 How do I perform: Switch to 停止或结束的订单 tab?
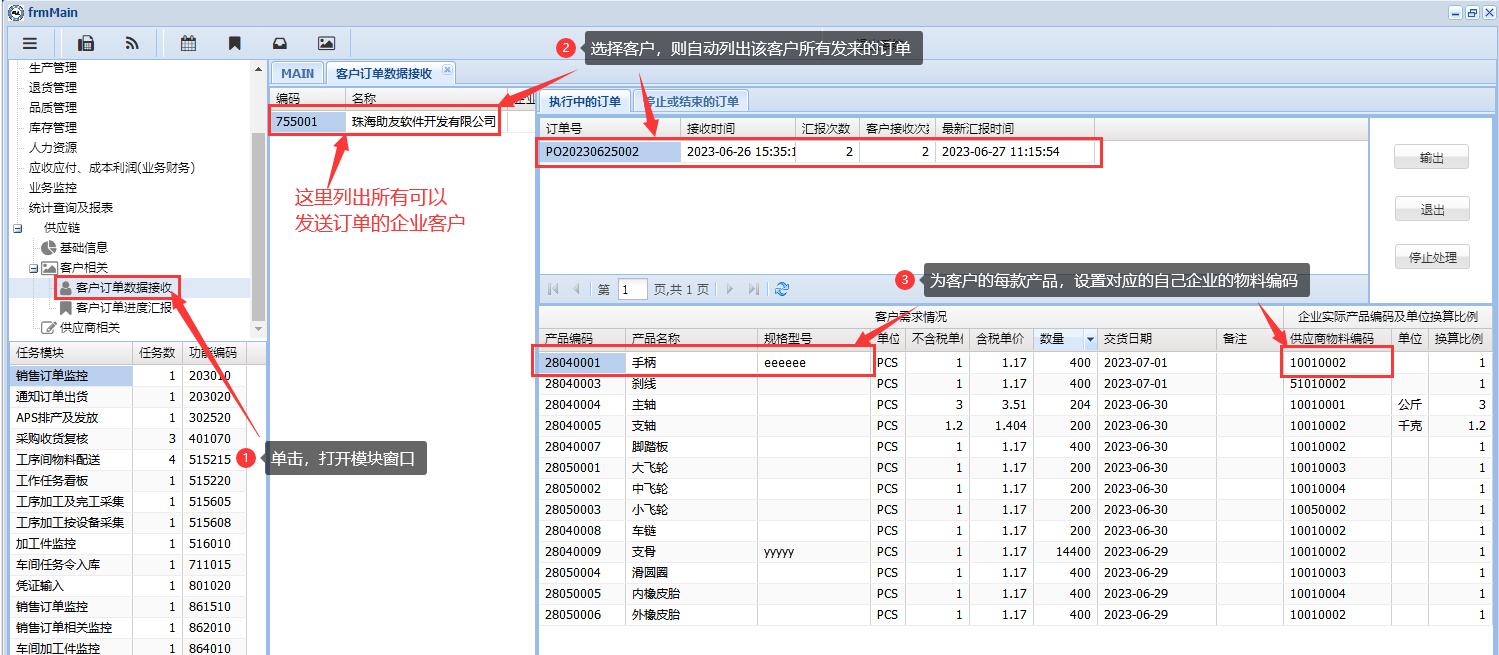692,101
